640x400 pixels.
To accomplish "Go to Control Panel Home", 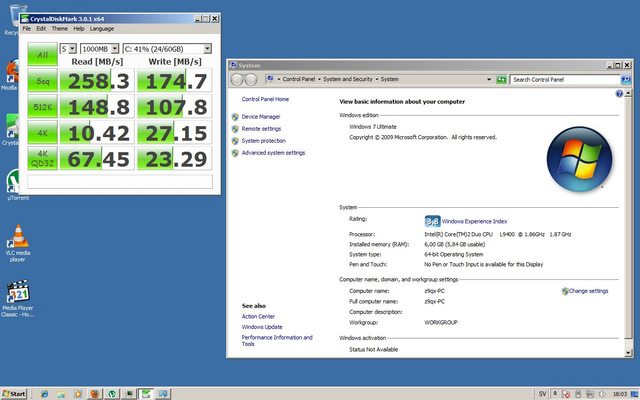I will click(265, 99).
